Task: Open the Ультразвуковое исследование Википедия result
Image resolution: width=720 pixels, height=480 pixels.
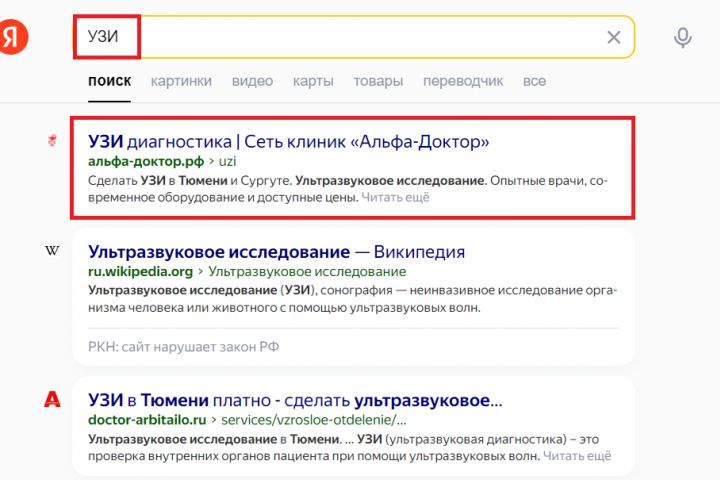Action: pyautogui.click(x=276, y=252)
